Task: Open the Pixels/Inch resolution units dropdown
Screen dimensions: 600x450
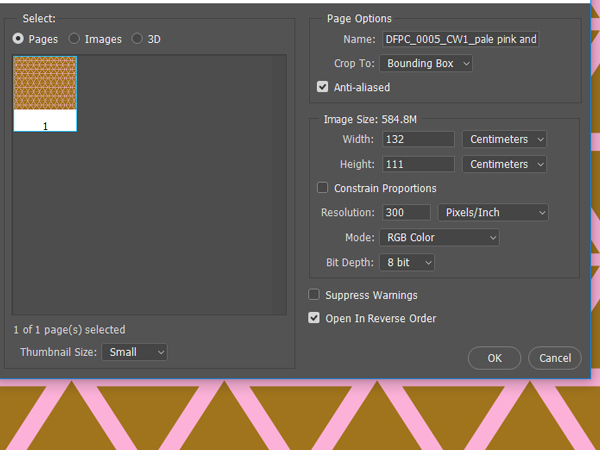Action: click(x=493, y=212)
